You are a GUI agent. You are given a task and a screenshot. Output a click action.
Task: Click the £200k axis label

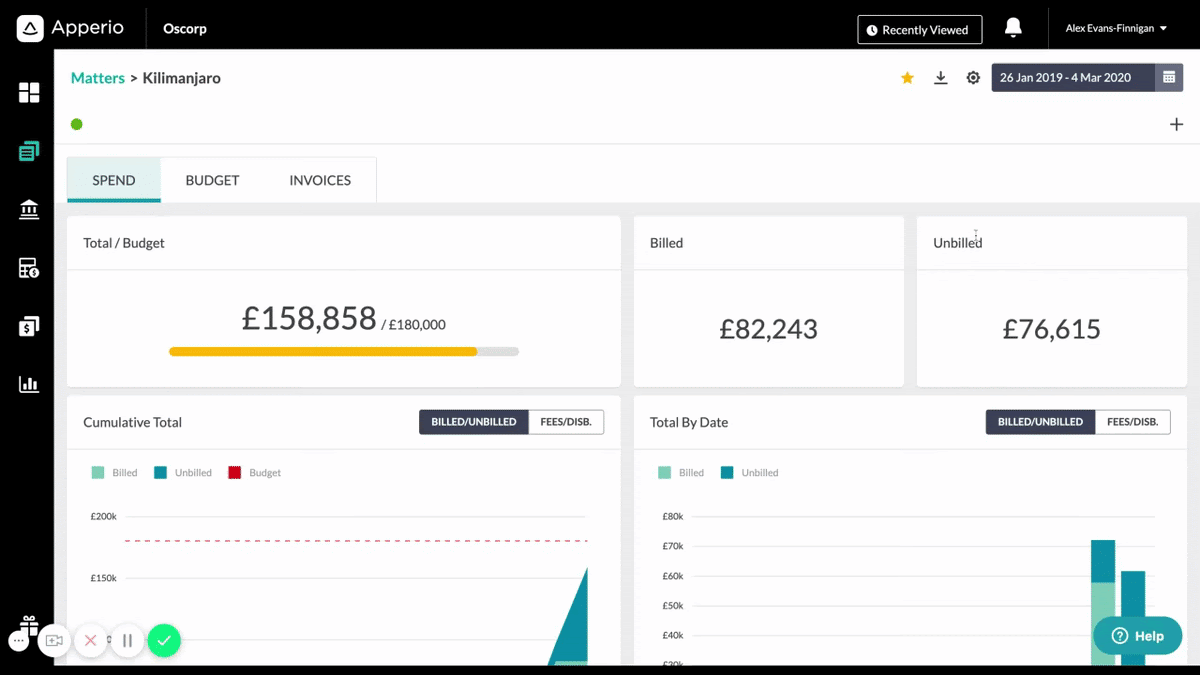104,517
